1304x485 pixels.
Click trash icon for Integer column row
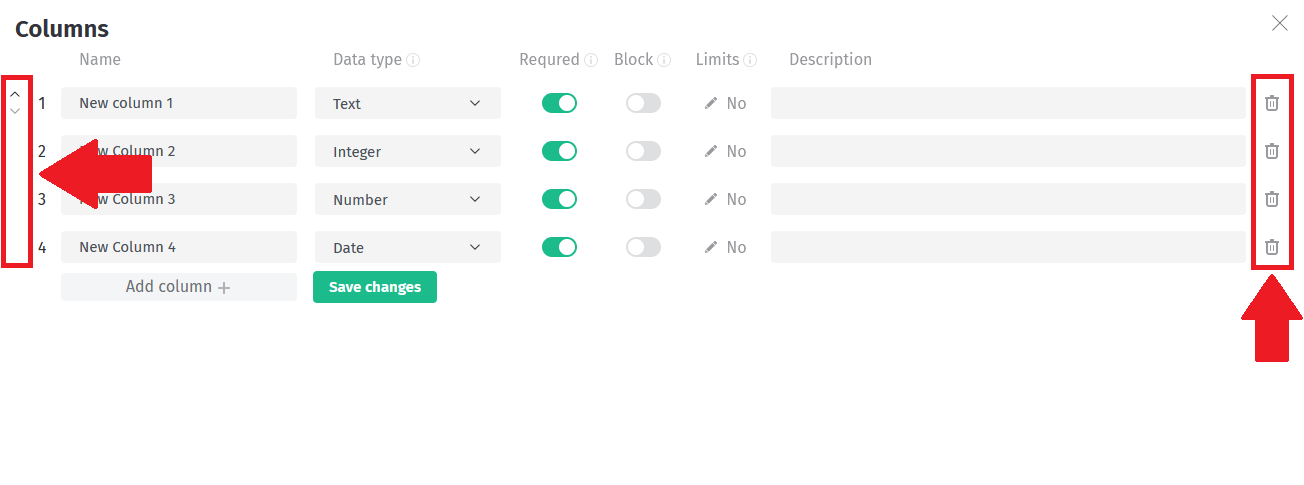(x=1272, y=151)
